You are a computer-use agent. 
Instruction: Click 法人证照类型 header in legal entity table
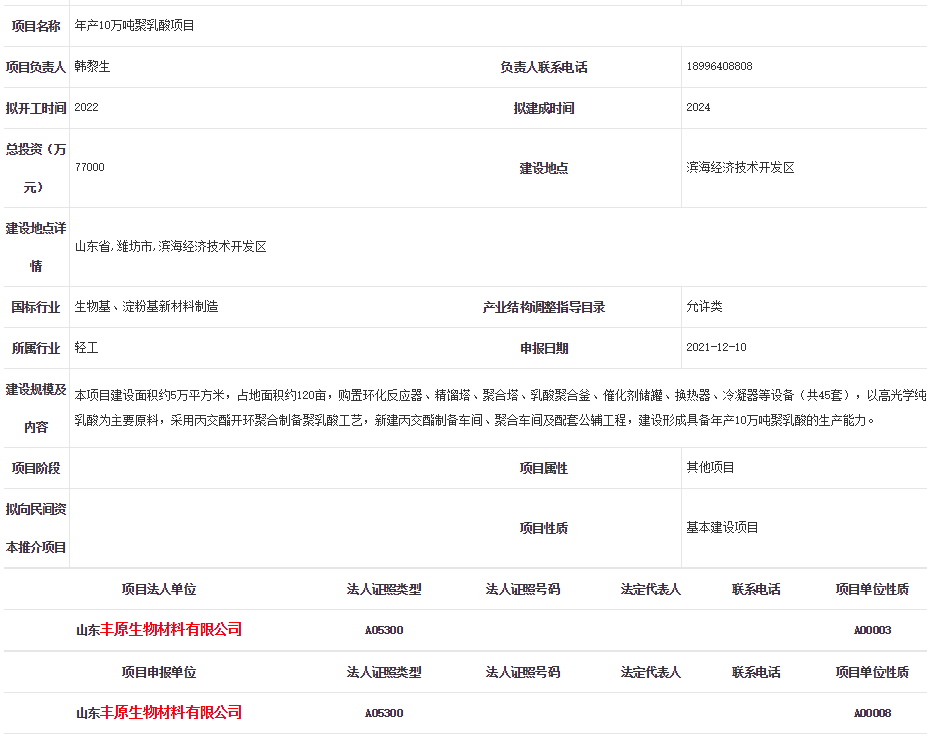click(384, 589)
